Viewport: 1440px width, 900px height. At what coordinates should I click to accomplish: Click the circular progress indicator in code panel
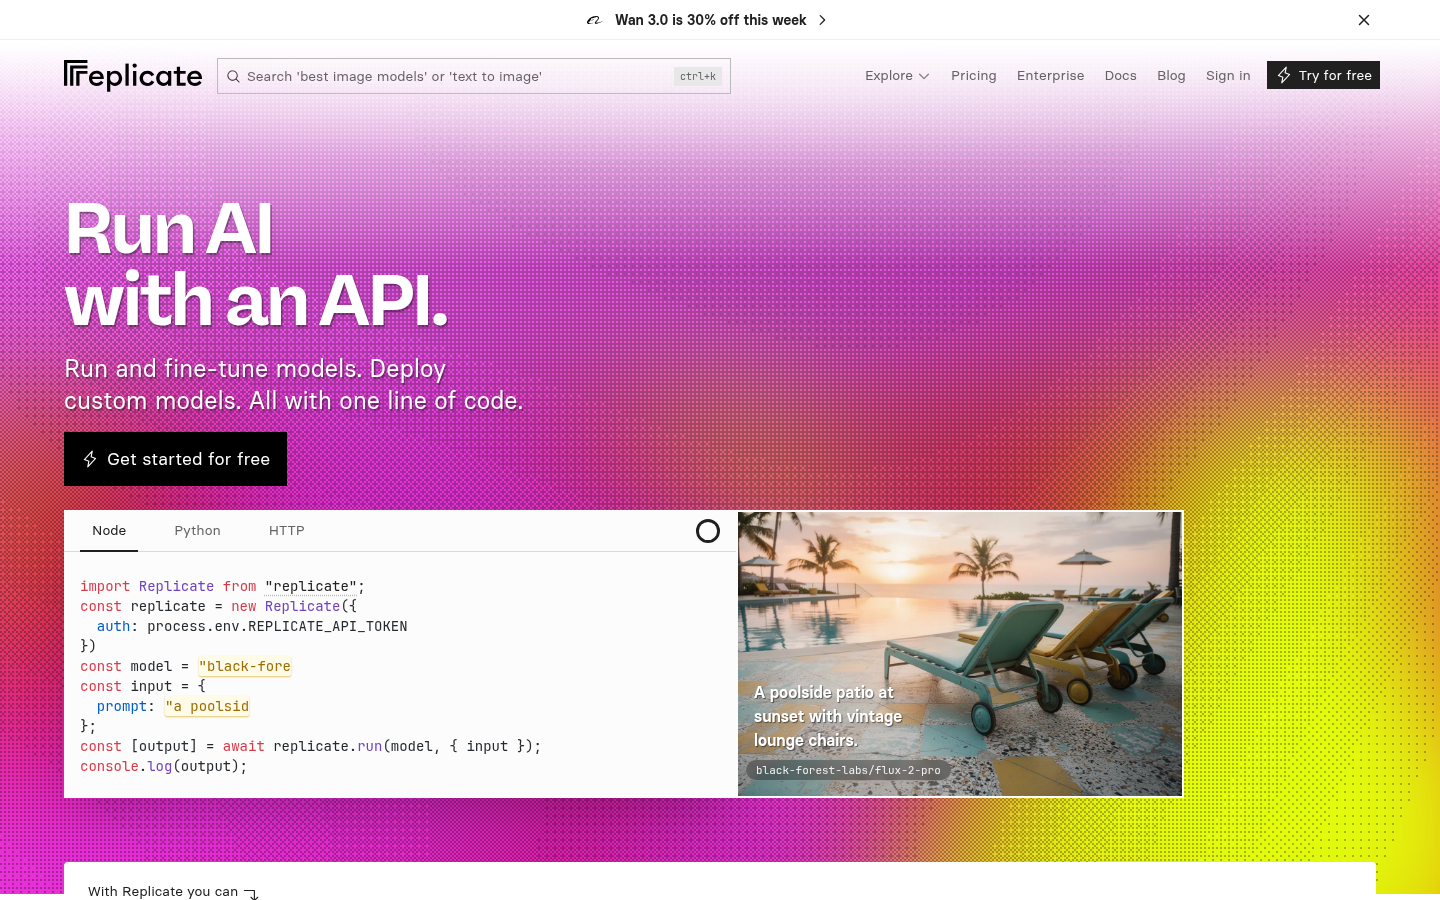[x=708, y=531]
